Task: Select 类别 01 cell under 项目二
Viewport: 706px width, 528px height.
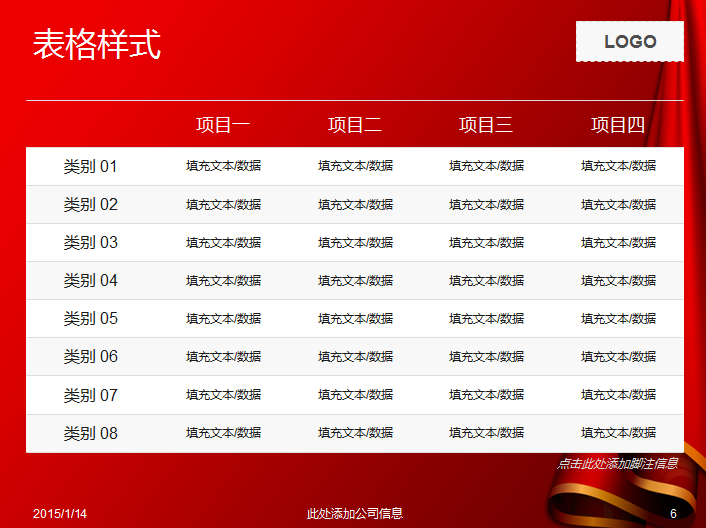Action: tap(355, 166)
